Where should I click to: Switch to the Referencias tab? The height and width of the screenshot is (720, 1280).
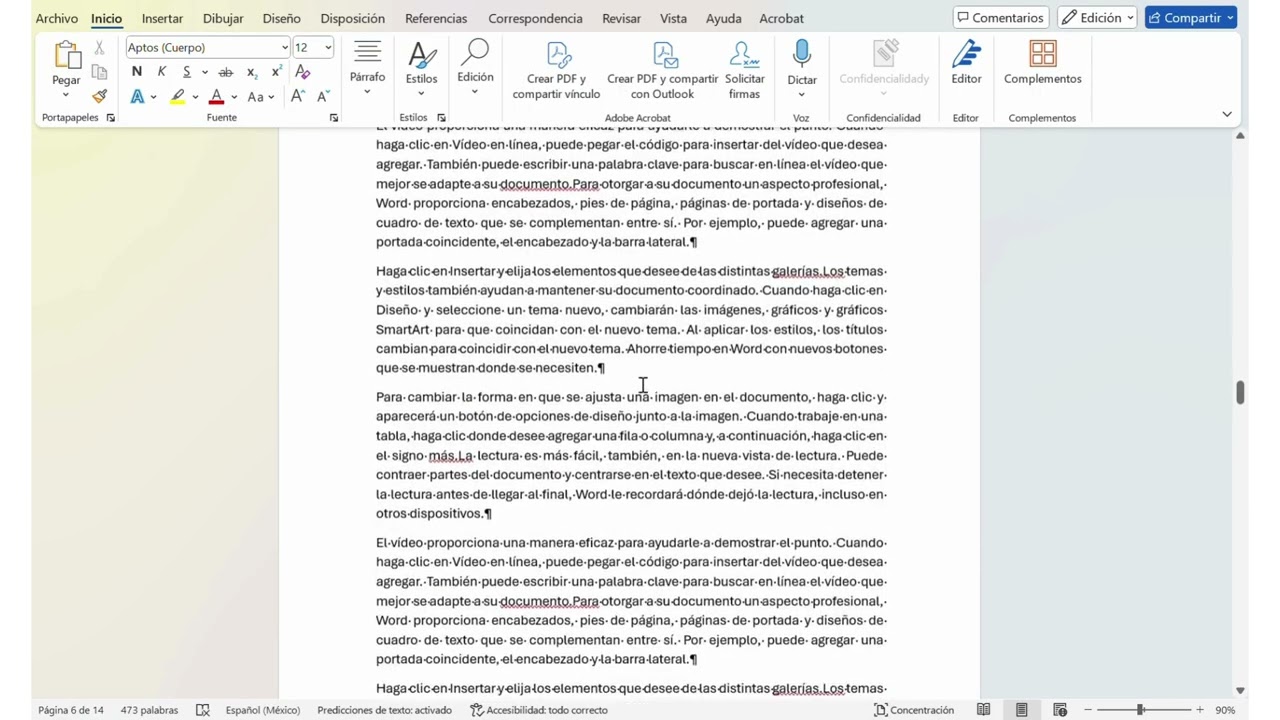[436, 18]
